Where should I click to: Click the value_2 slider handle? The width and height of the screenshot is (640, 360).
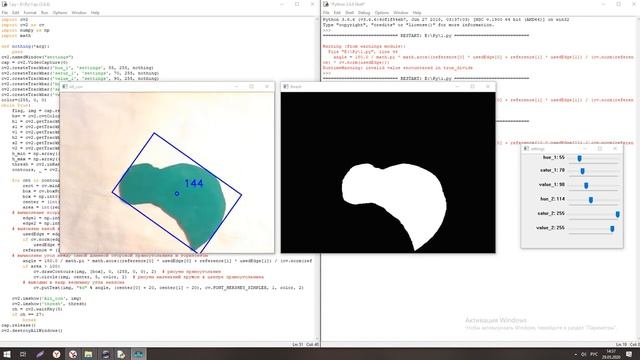pos(612,229)
